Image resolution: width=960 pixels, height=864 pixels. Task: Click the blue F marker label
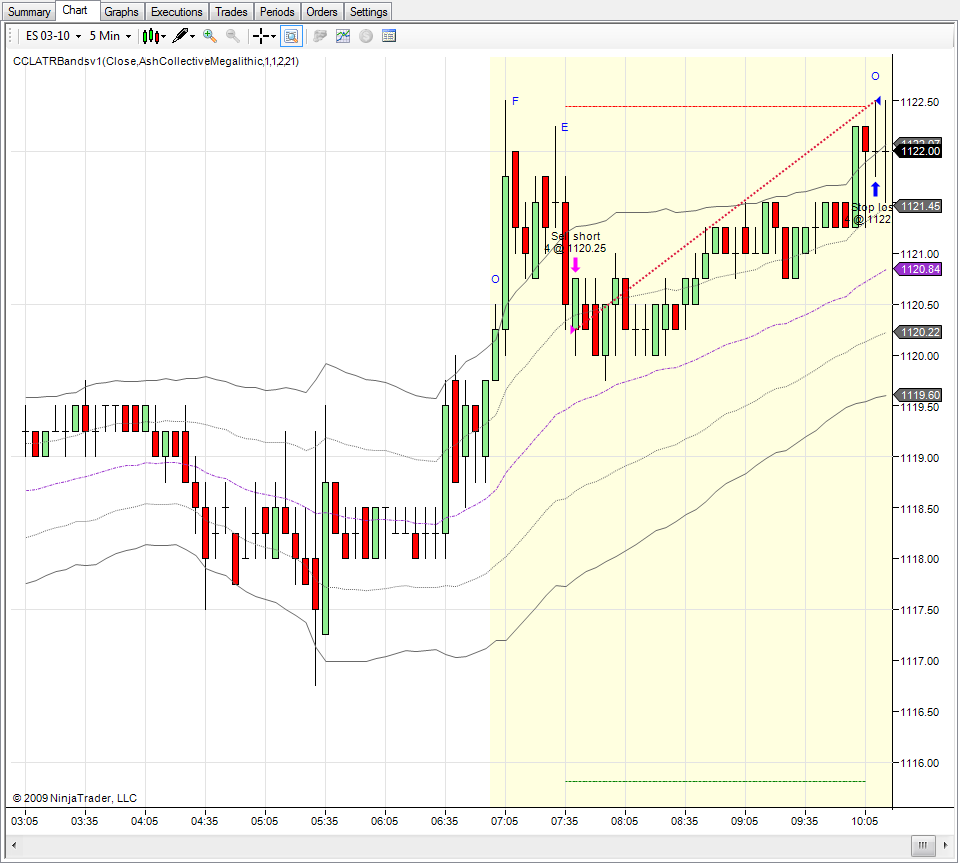point(515,101)
